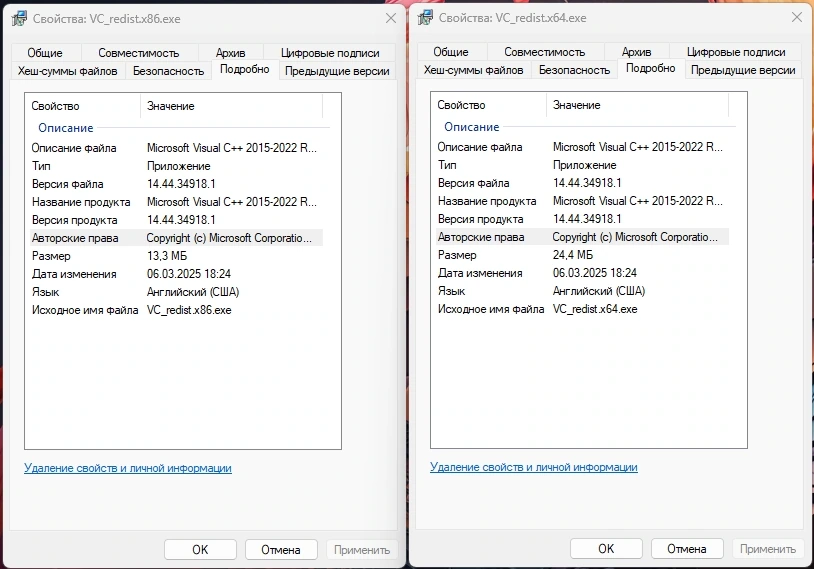Click Применить button in x64 properties window
The width and height of the screenshot is (814, 569).
click(768, 549)
